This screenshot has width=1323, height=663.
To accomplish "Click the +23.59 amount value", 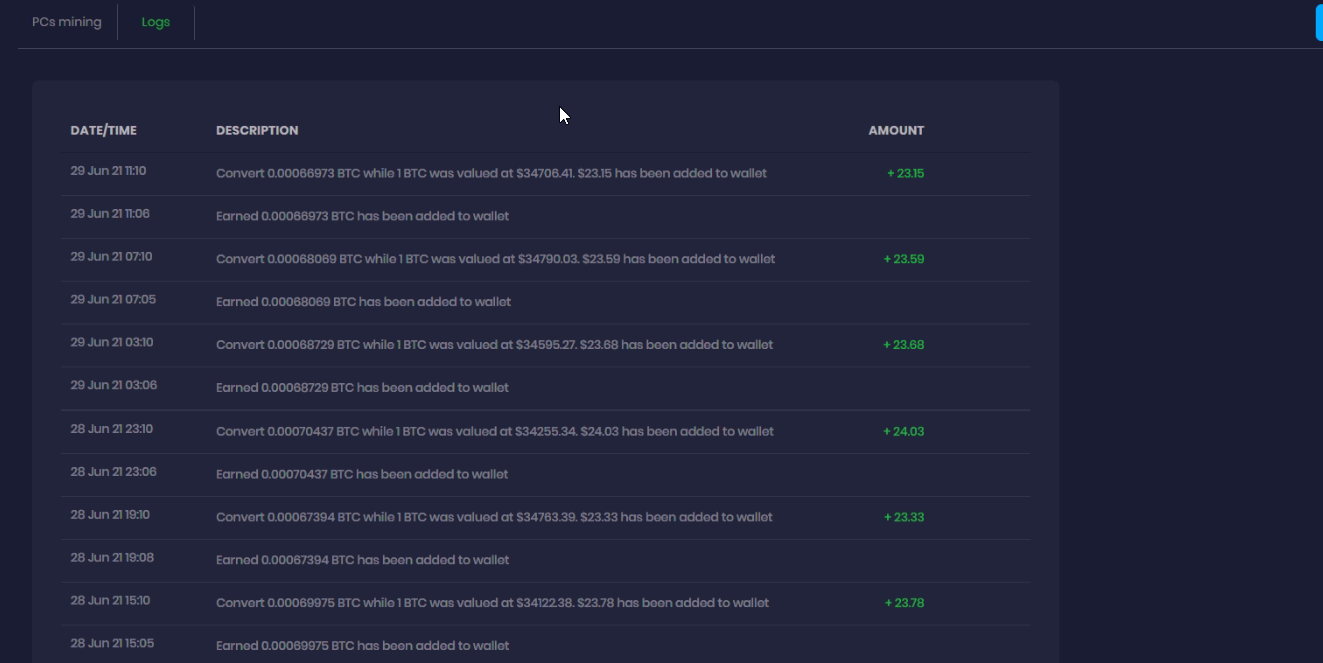I will pyautogui.click(x=904, y=259).
